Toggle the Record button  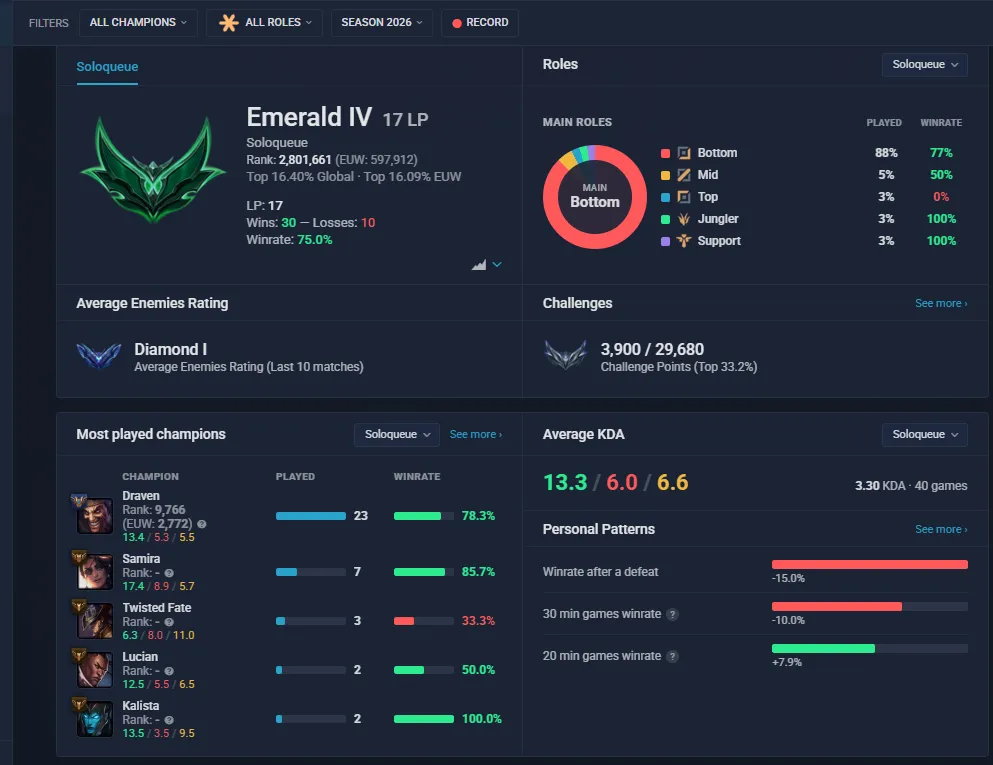[480, 23]
